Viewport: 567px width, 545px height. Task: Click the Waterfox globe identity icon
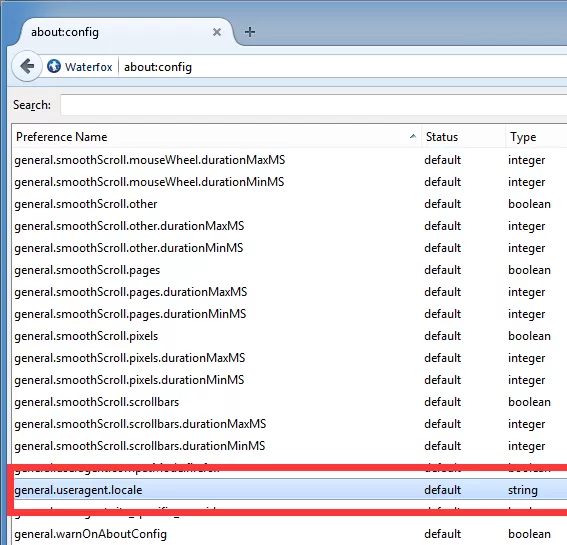coord(54,67)
